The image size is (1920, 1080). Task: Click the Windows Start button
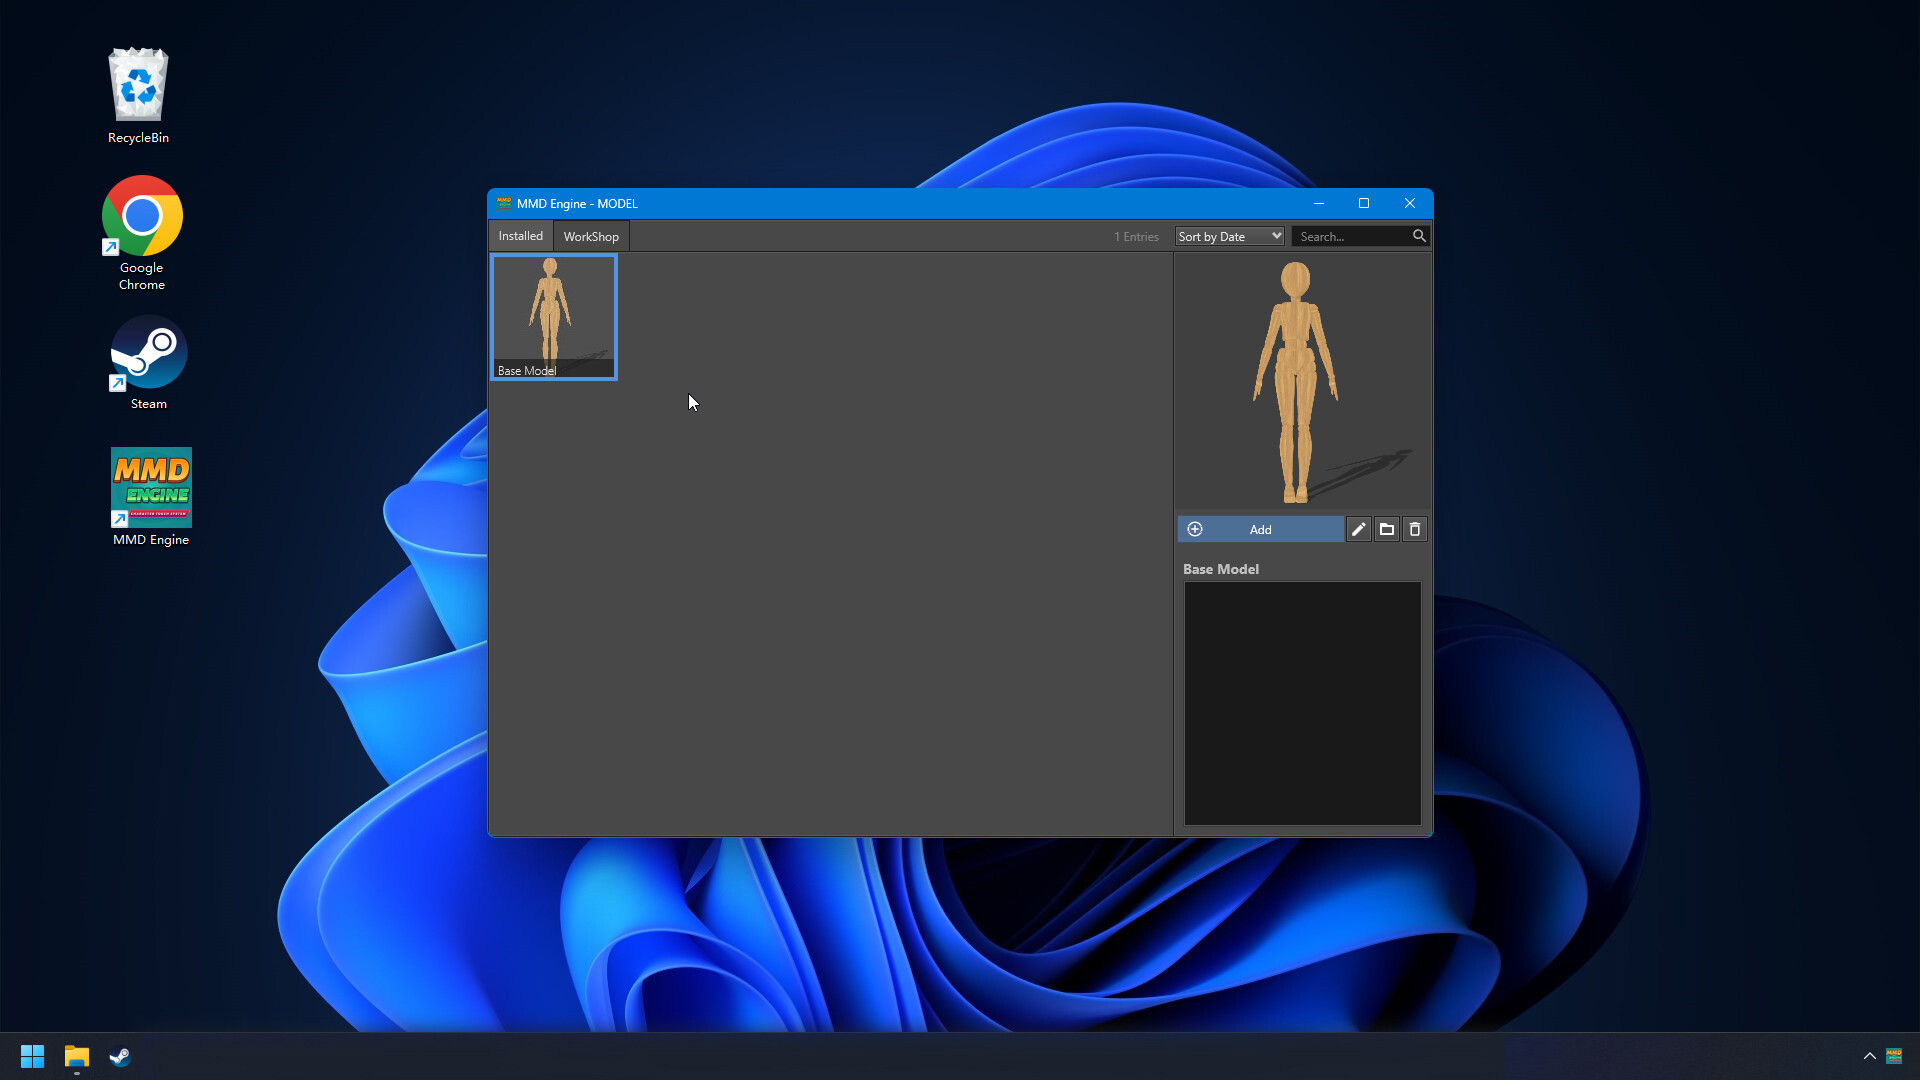point(32,1056)
